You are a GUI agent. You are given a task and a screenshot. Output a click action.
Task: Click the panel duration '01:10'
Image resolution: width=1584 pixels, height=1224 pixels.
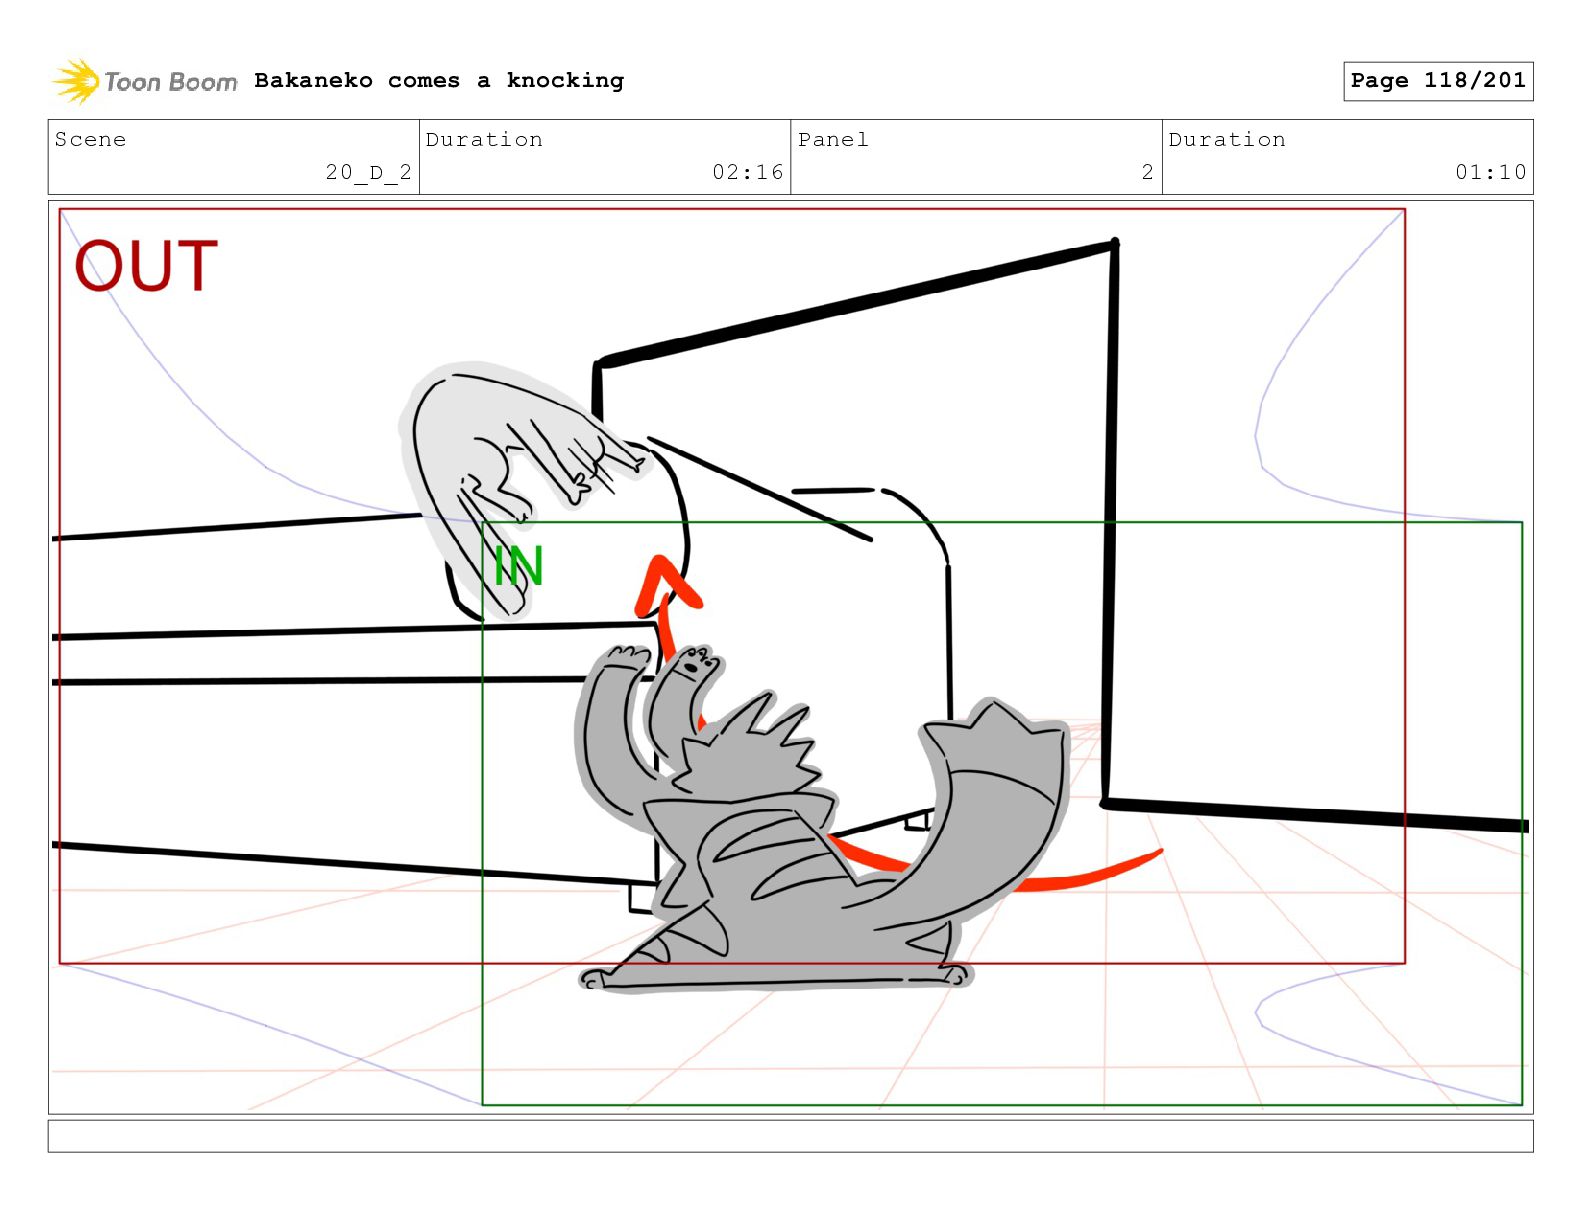(1491, 172)
